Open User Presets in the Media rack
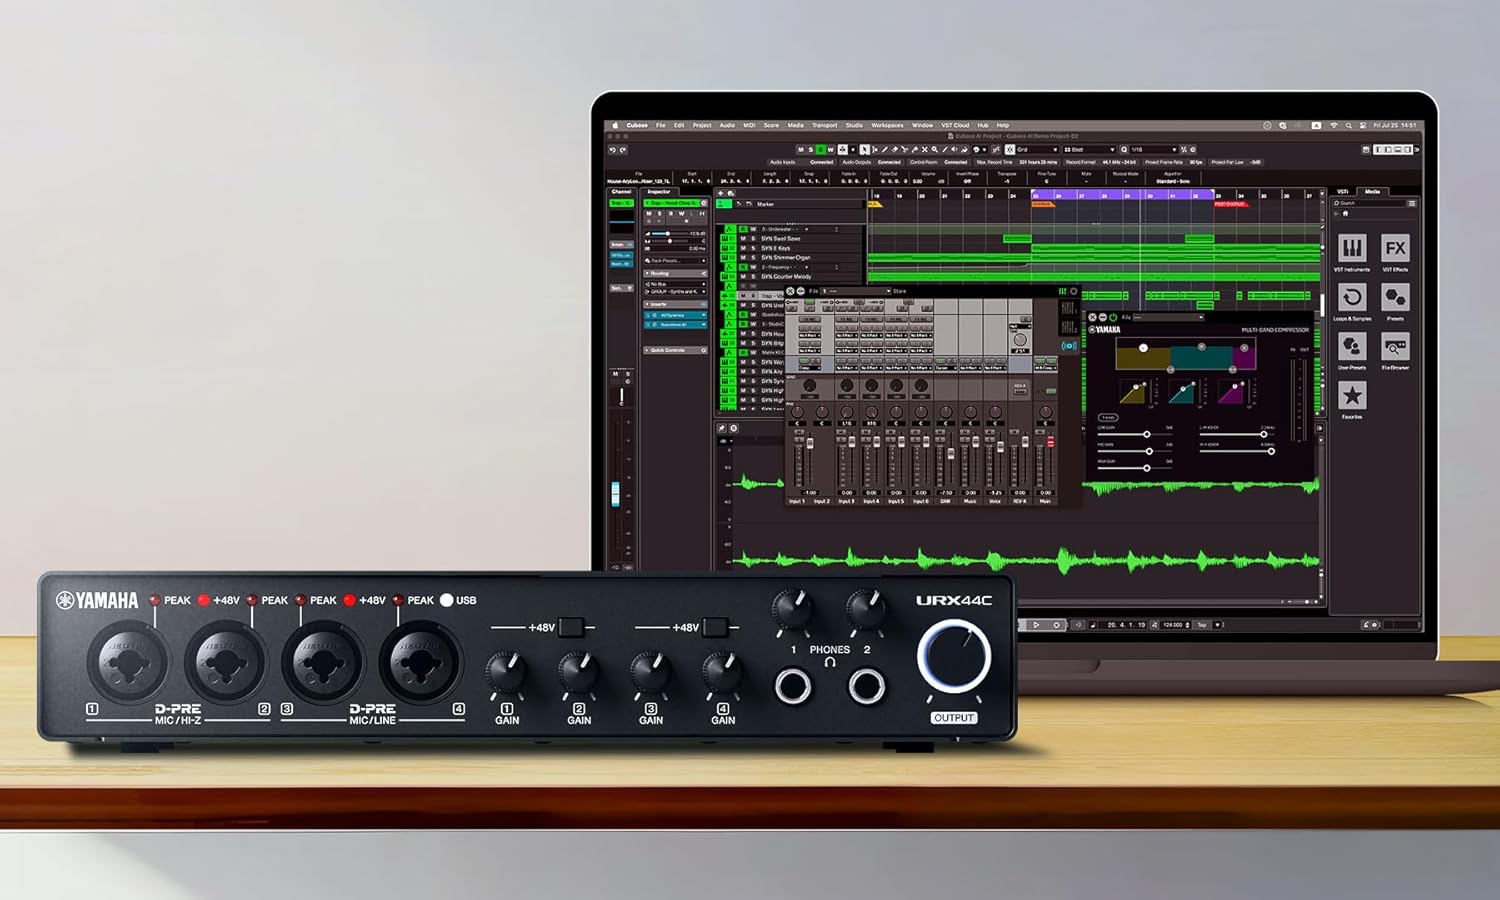The height and width of the screenshot is (900, 1500). pyautogui.click(x=1354, y=345)
